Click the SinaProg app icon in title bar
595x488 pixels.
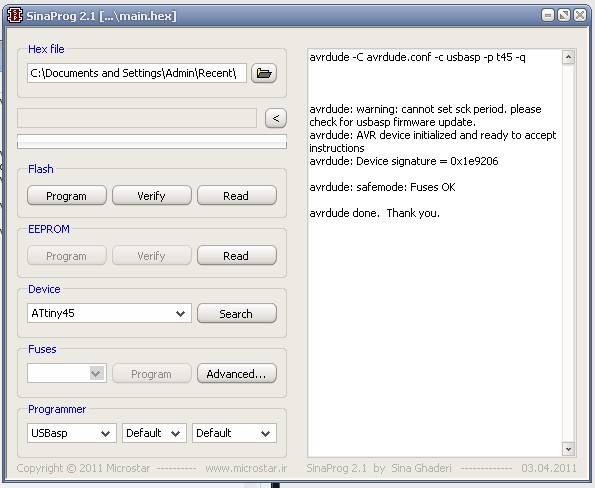pos(15,16)
